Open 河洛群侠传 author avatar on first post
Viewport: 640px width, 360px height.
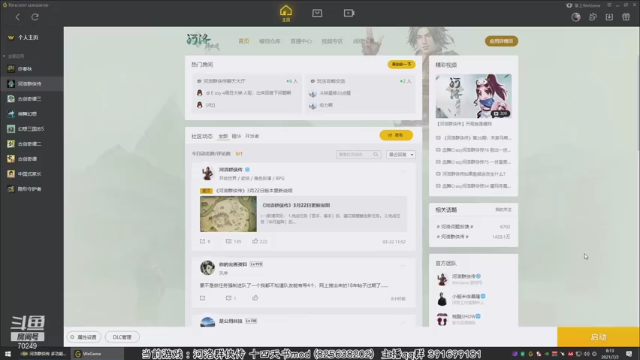pos(207,173)
